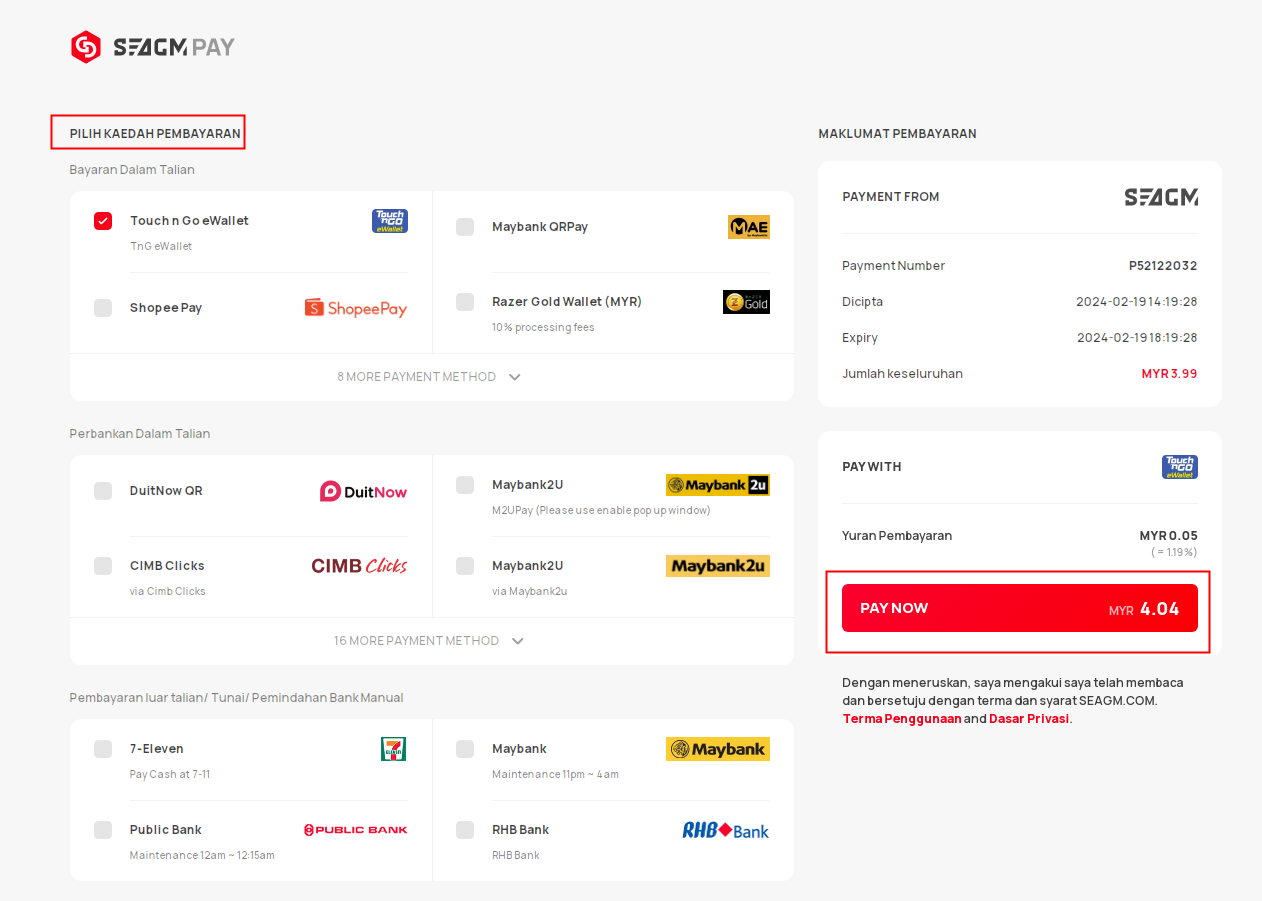Image resolution: width=1262 pixels, height=901 pixels.
Task: Click Pay Now MYR 4.04 button
Action: tap(1020, 608)
